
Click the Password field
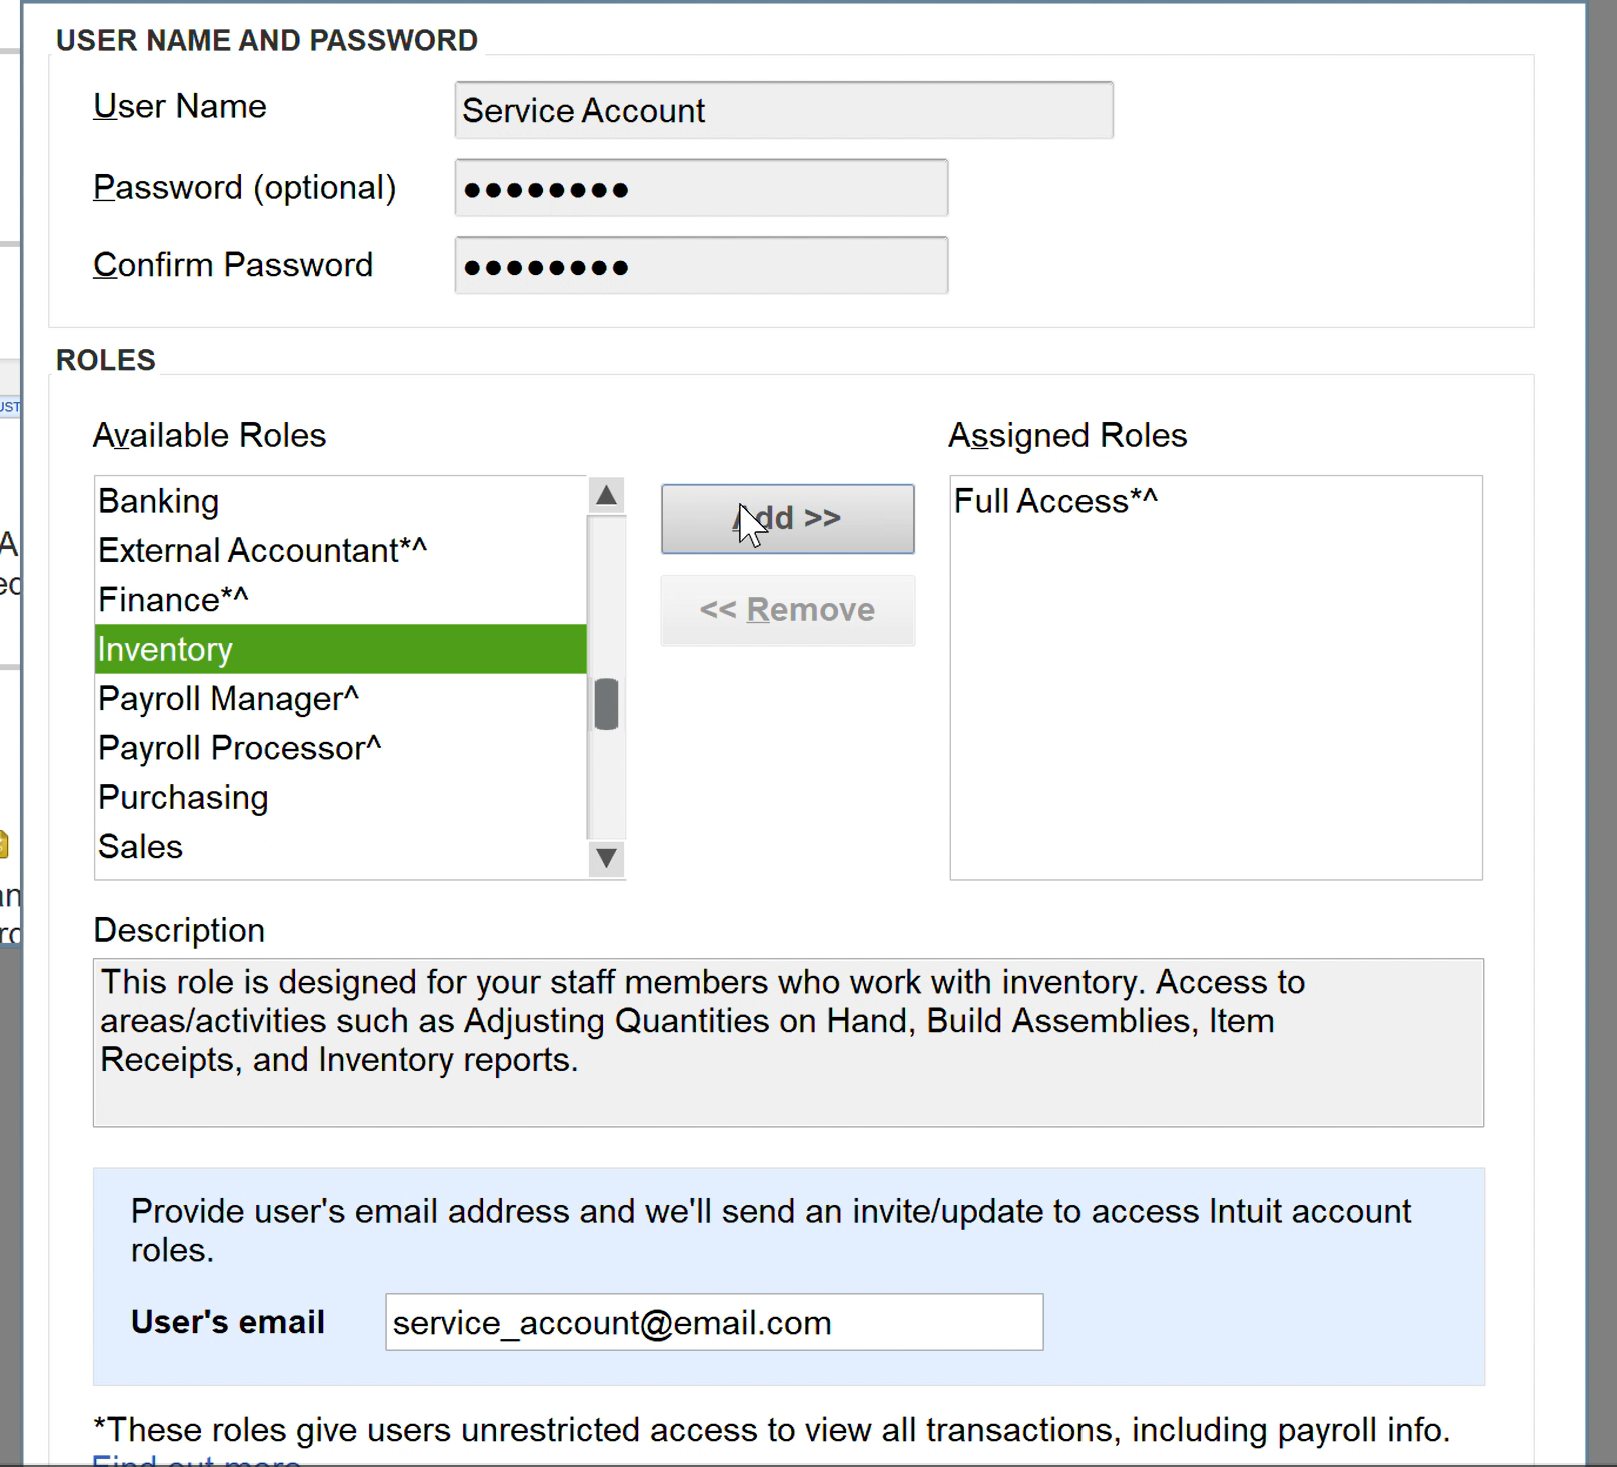point(700,187)
